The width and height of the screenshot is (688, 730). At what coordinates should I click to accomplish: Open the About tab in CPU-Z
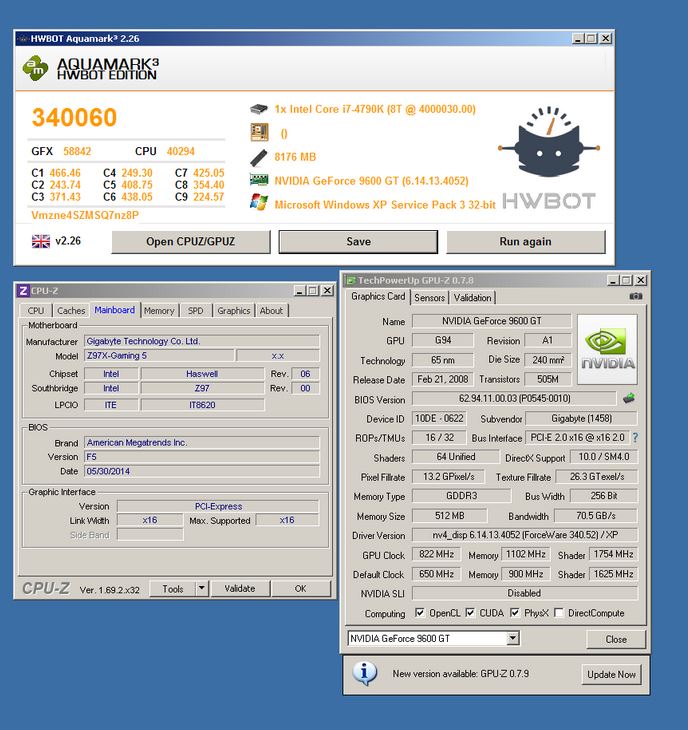tap(271, 311)
